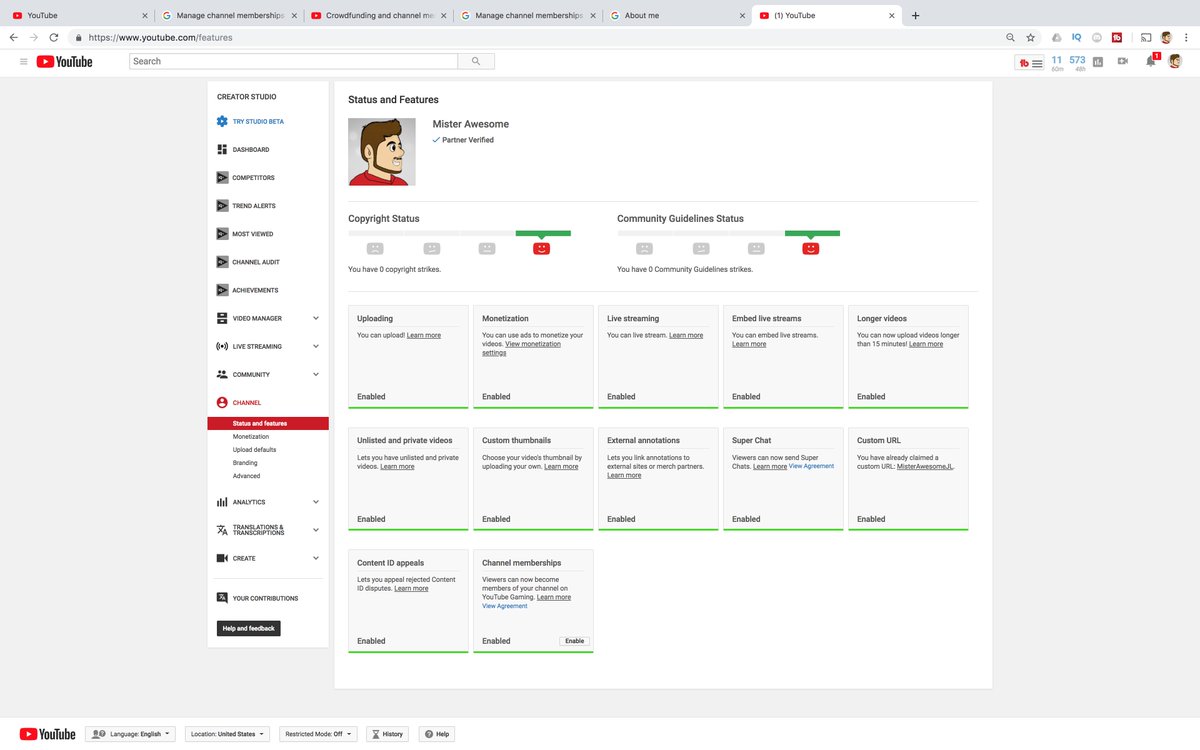Image resolution: width=1200 pixels, height=750 pixels.
Task: Open the Language: English dropdown
Action: [x=131, y=734]
